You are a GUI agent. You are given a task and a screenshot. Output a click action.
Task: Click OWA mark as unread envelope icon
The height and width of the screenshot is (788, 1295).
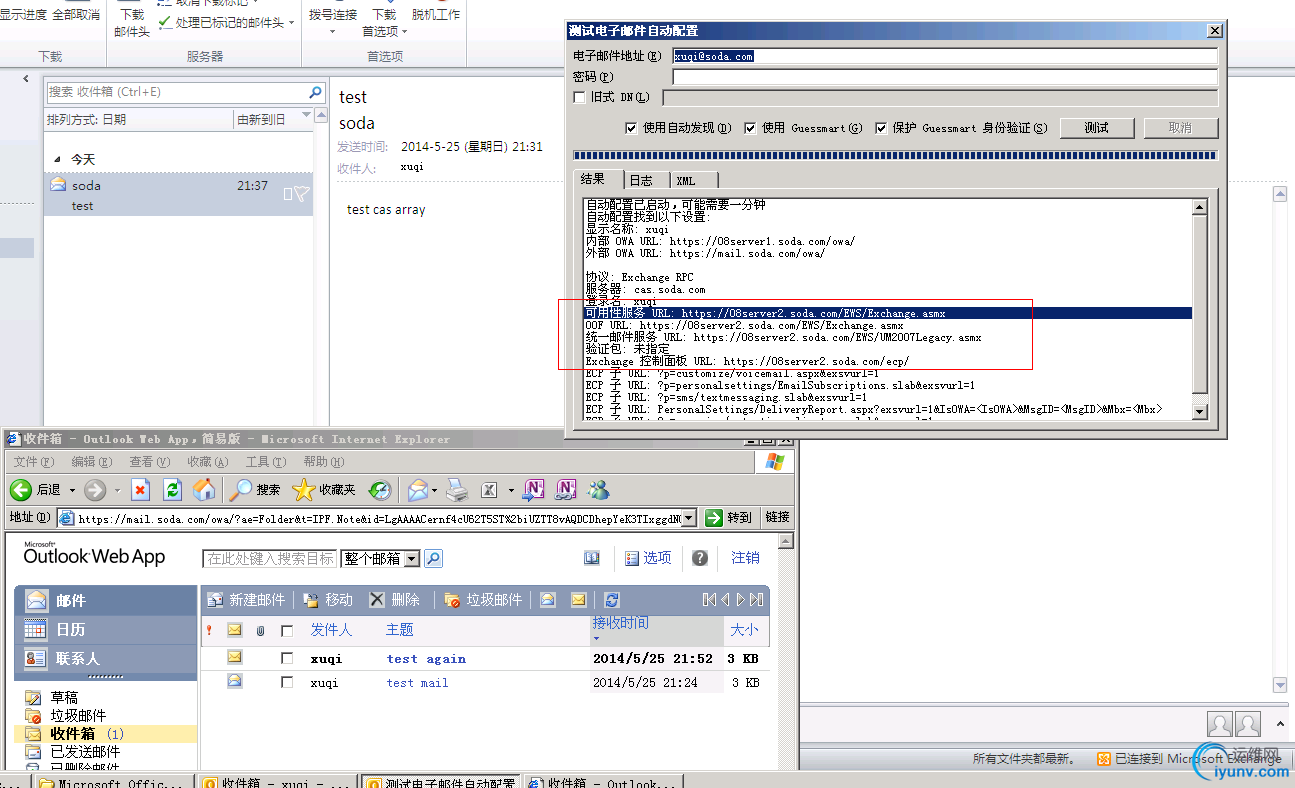click(578, 600)
